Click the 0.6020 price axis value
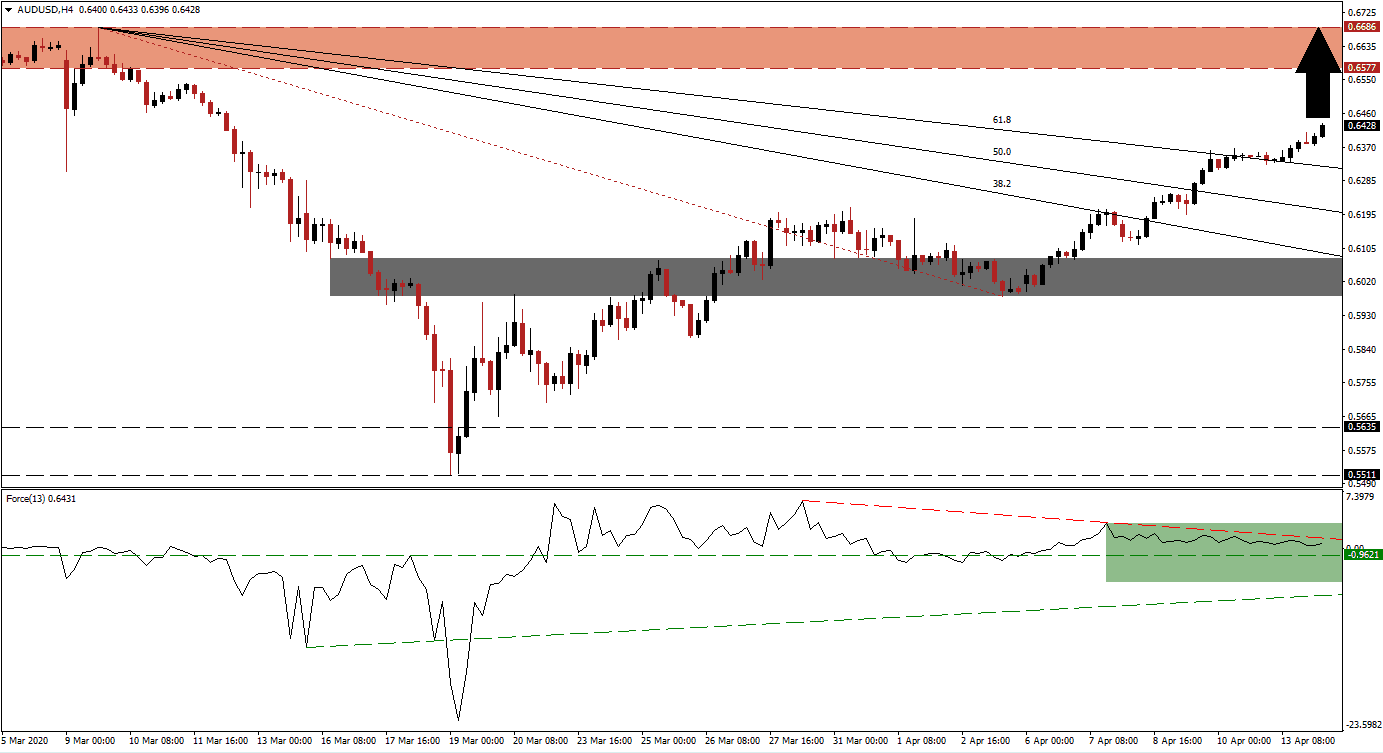This screenshot has width=1383, height=753. [x=1362, y=282]
